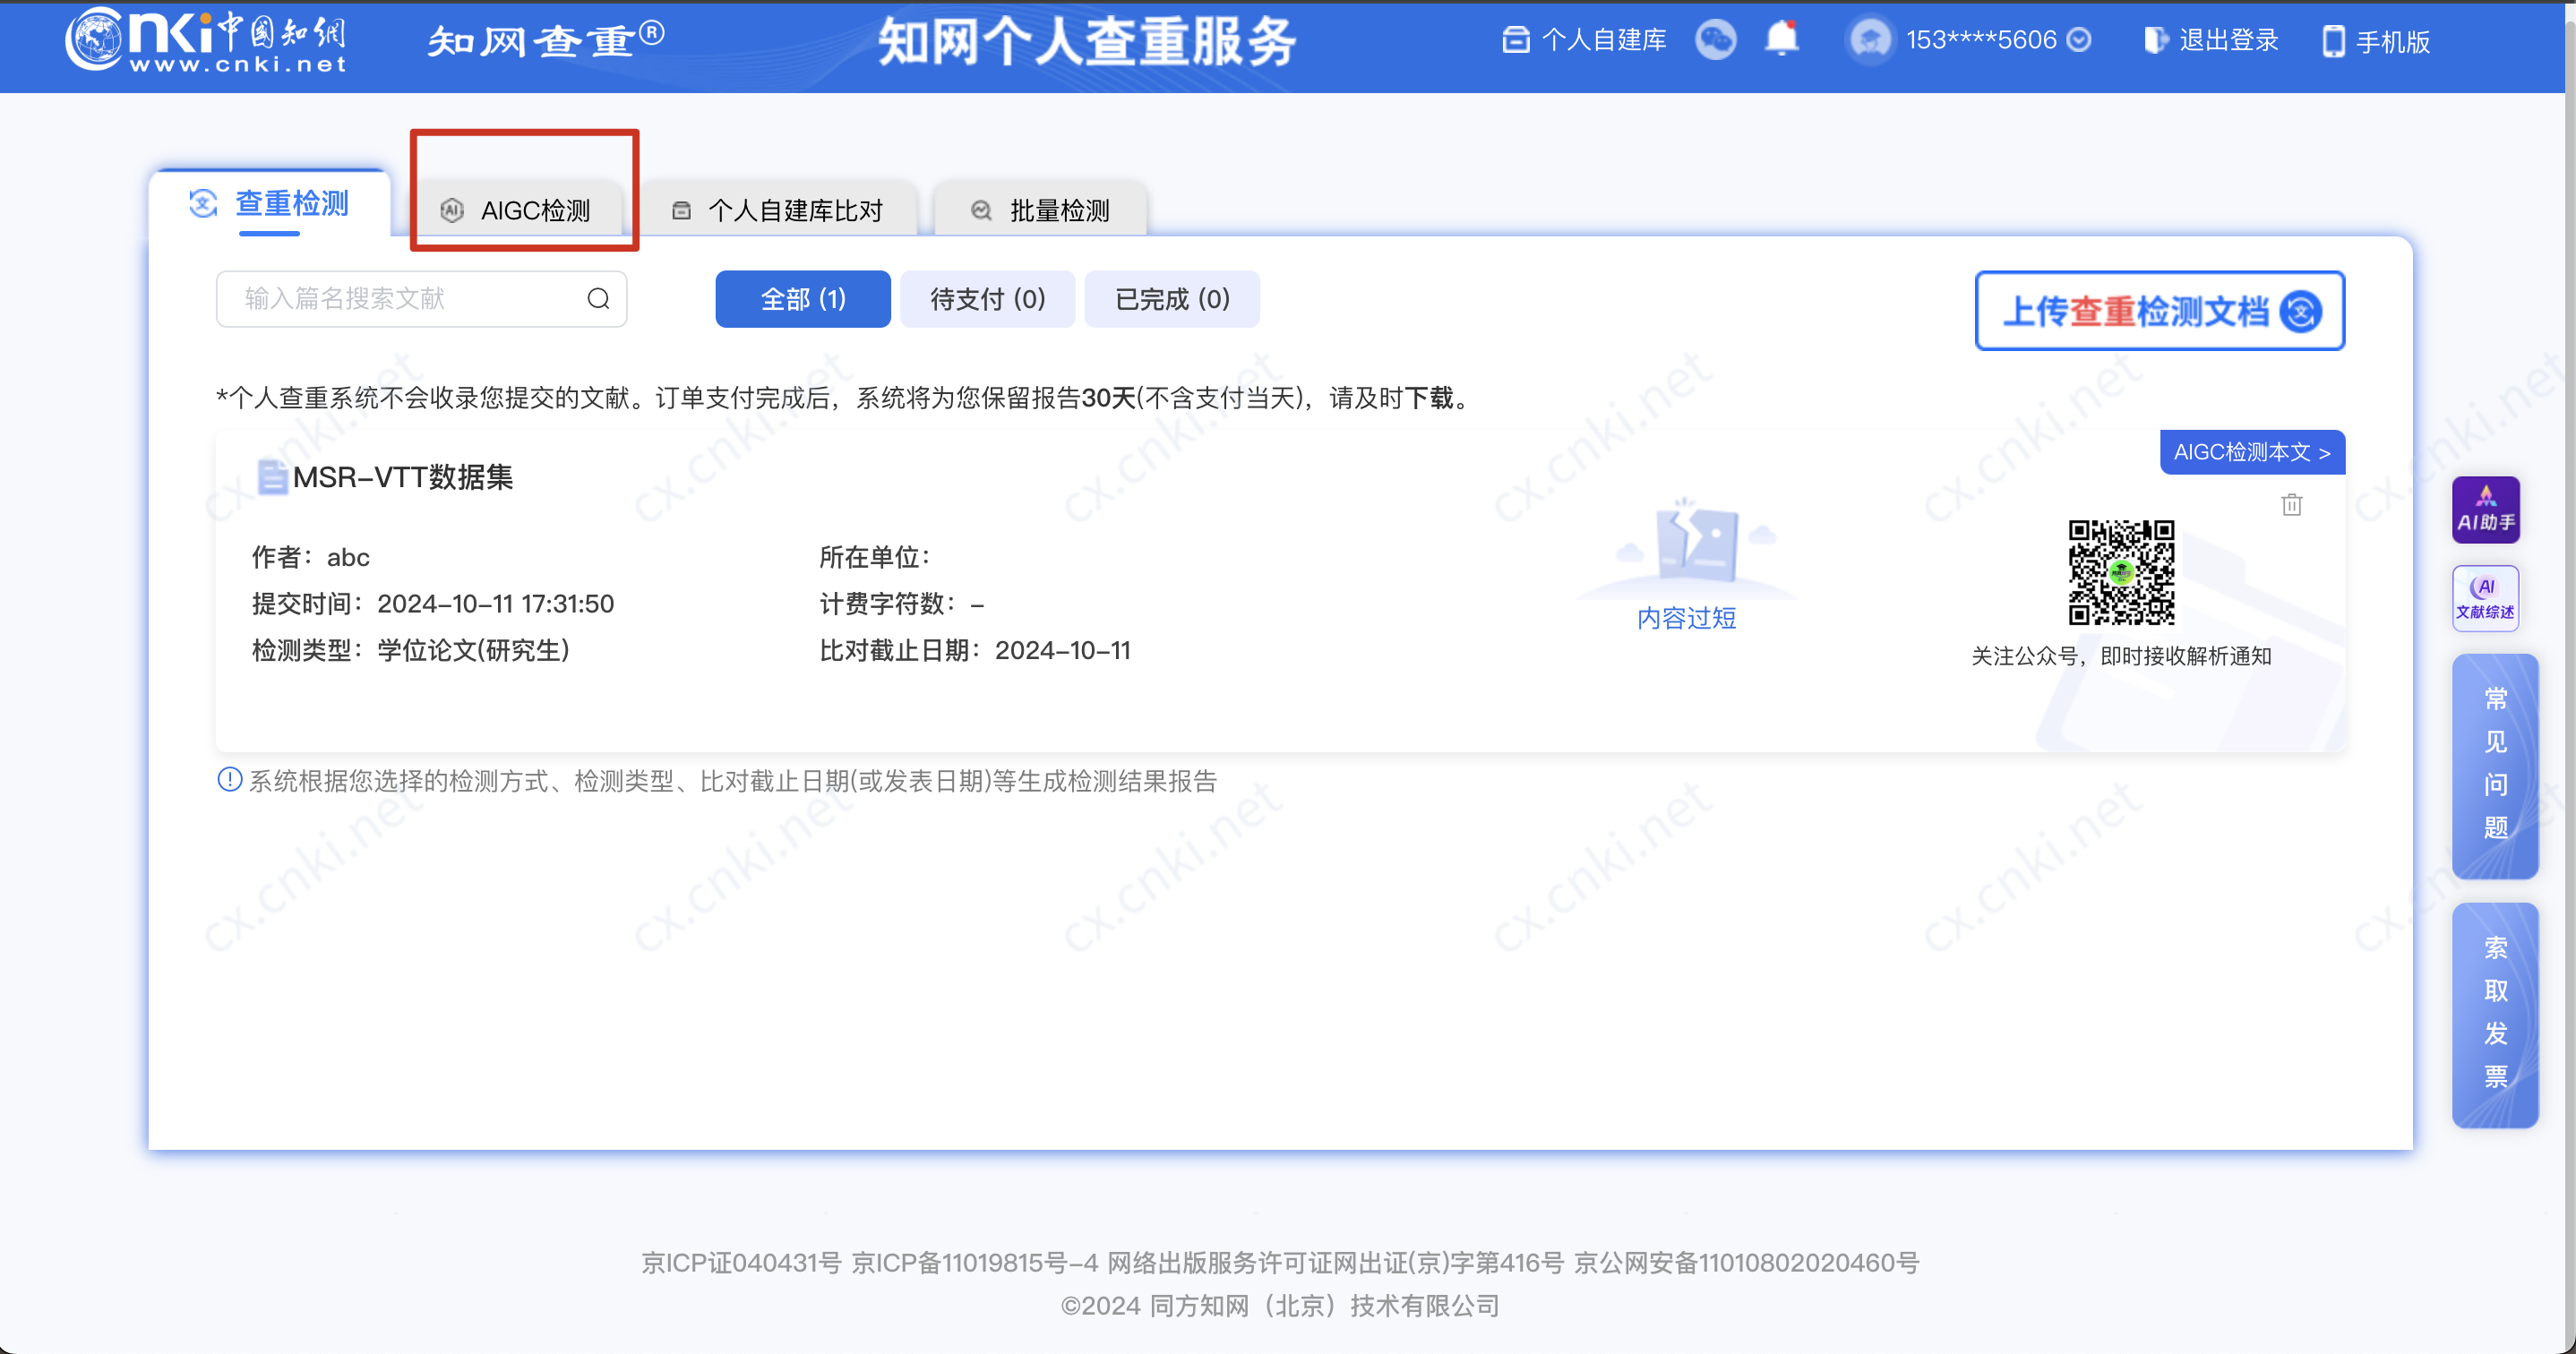Select the 全部 (1) filter
Viewport: 2576px width, 1354px height.
802,299
